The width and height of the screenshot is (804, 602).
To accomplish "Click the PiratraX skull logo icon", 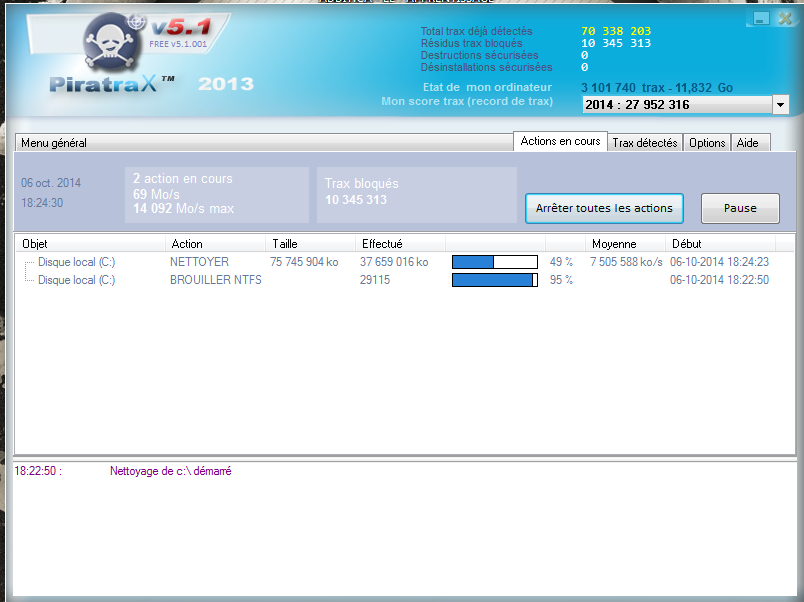I will coord(112,43).
